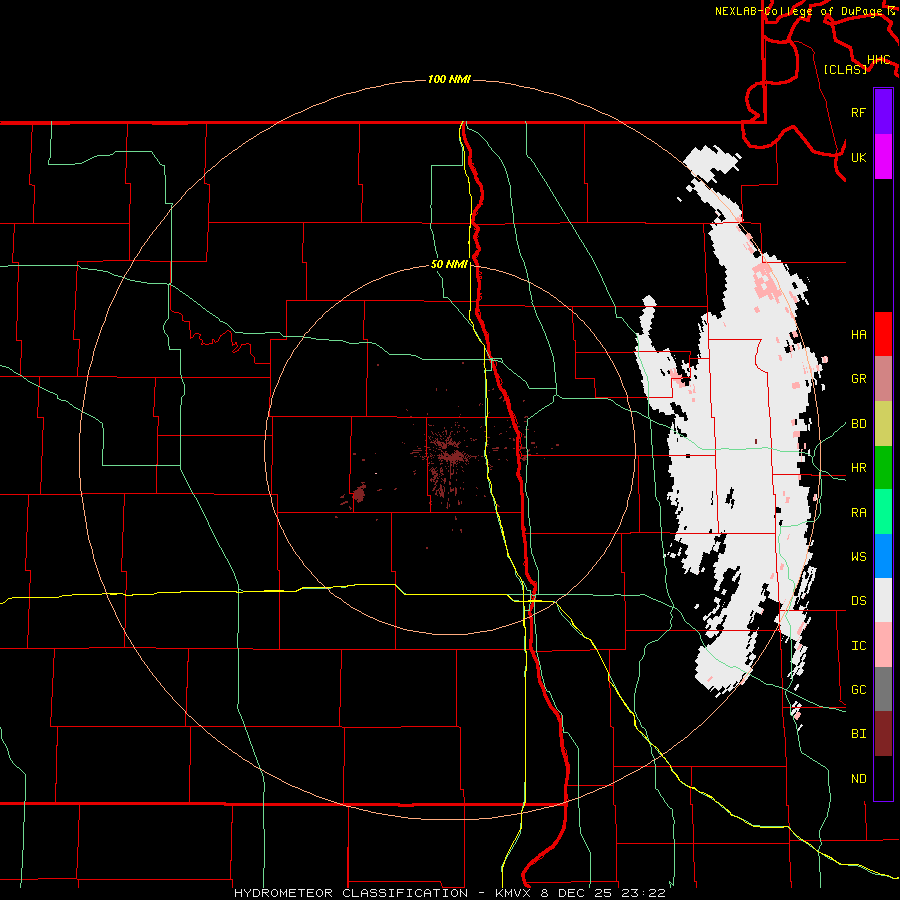Image resolution: width=900 pixels, height=900 pixels.
Task: Click the "ND" legend label
Action: (858, 778)
